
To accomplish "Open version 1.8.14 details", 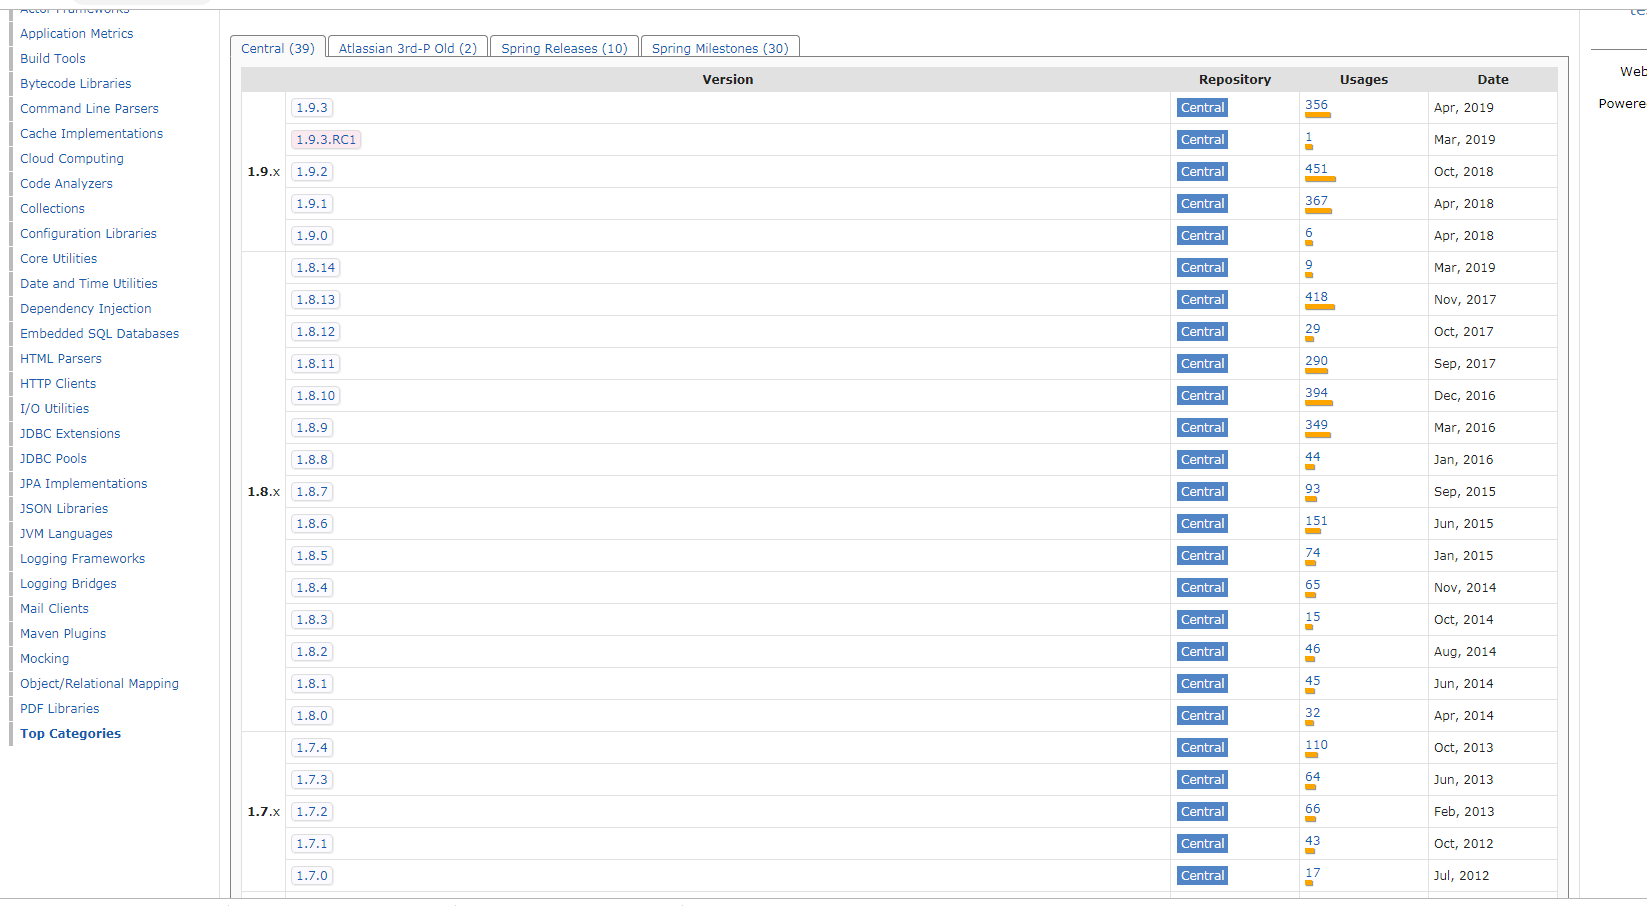I will pyautogui.click(x=315, y=267).
